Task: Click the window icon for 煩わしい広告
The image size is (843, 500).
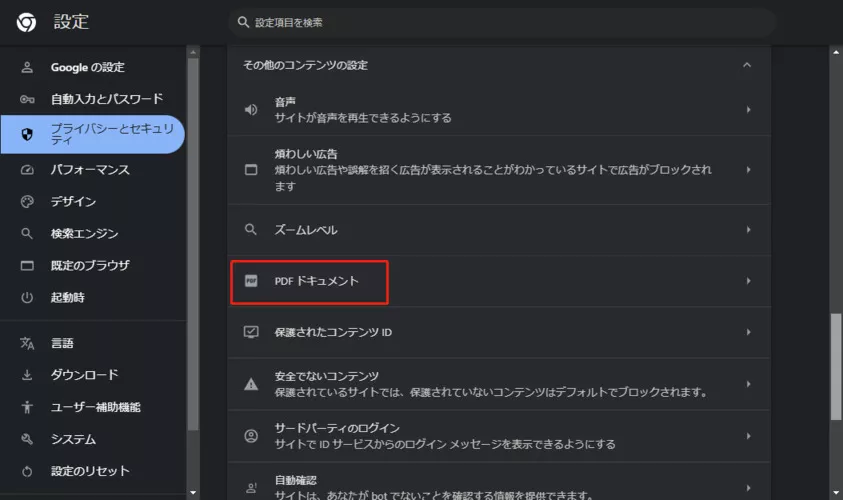Action: click(x=251, y=170)
